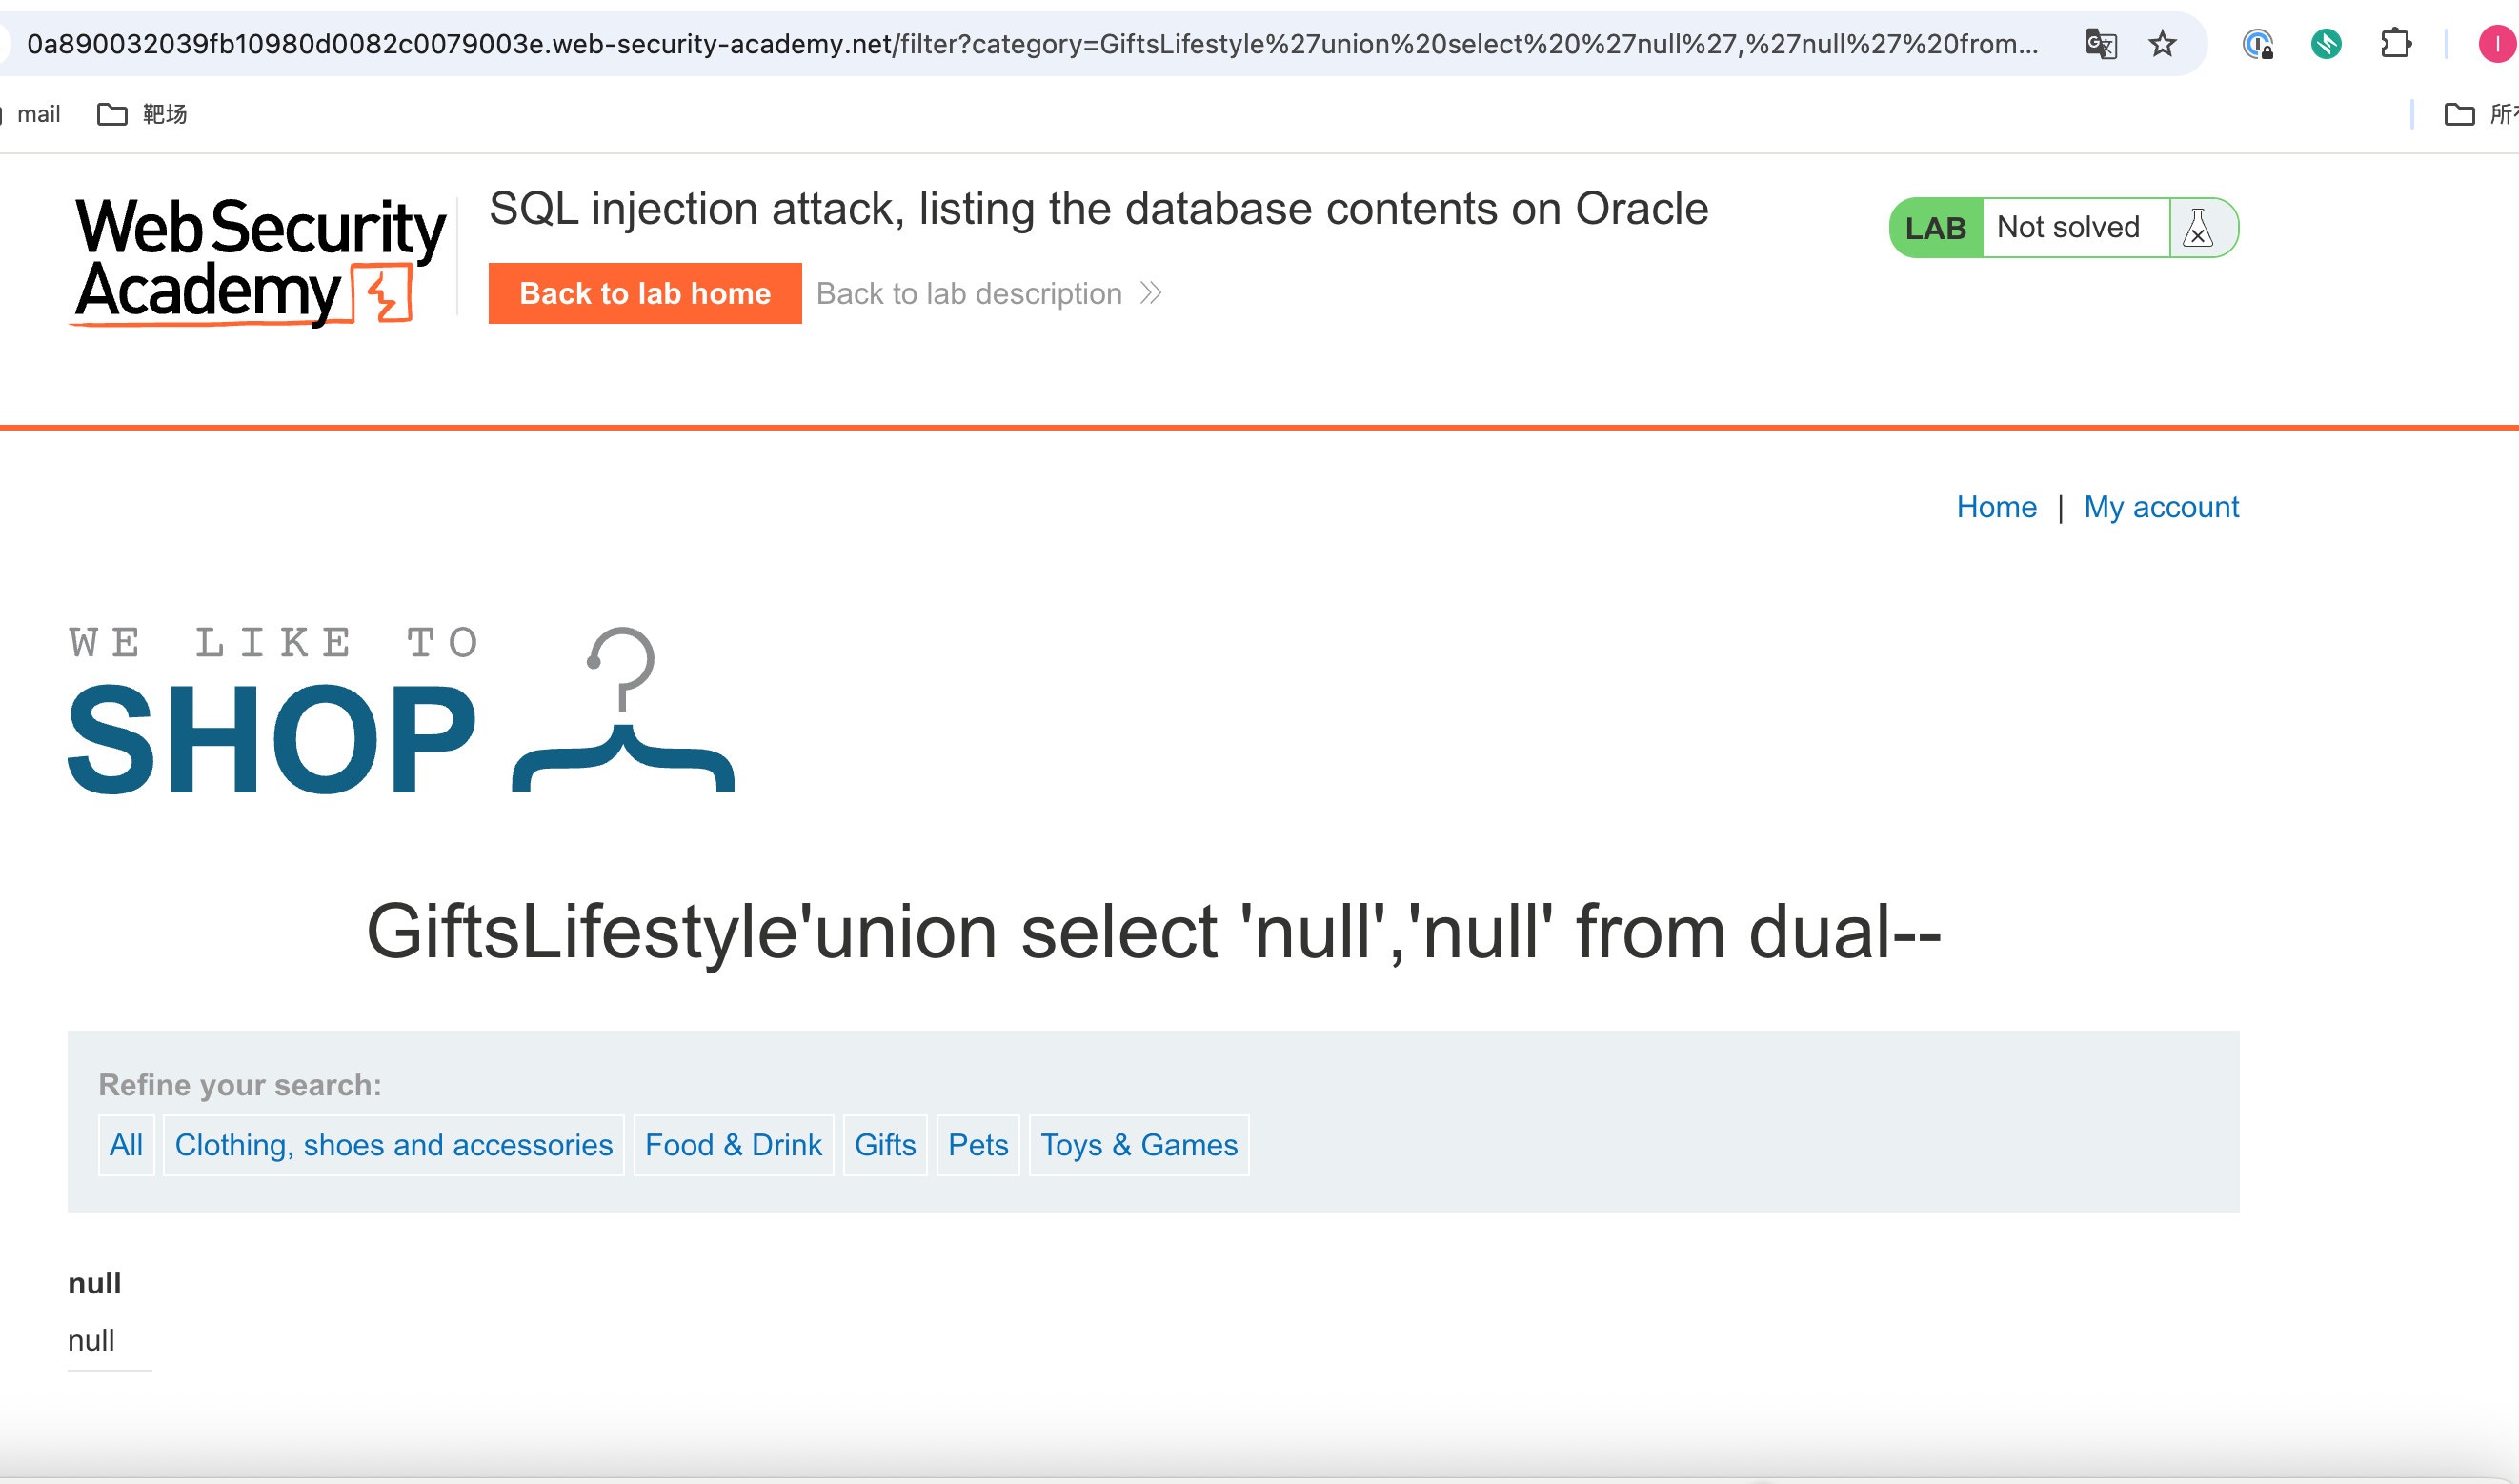Click the pink profile avatar
2519x1484 pixels.
pos(2496,44)
